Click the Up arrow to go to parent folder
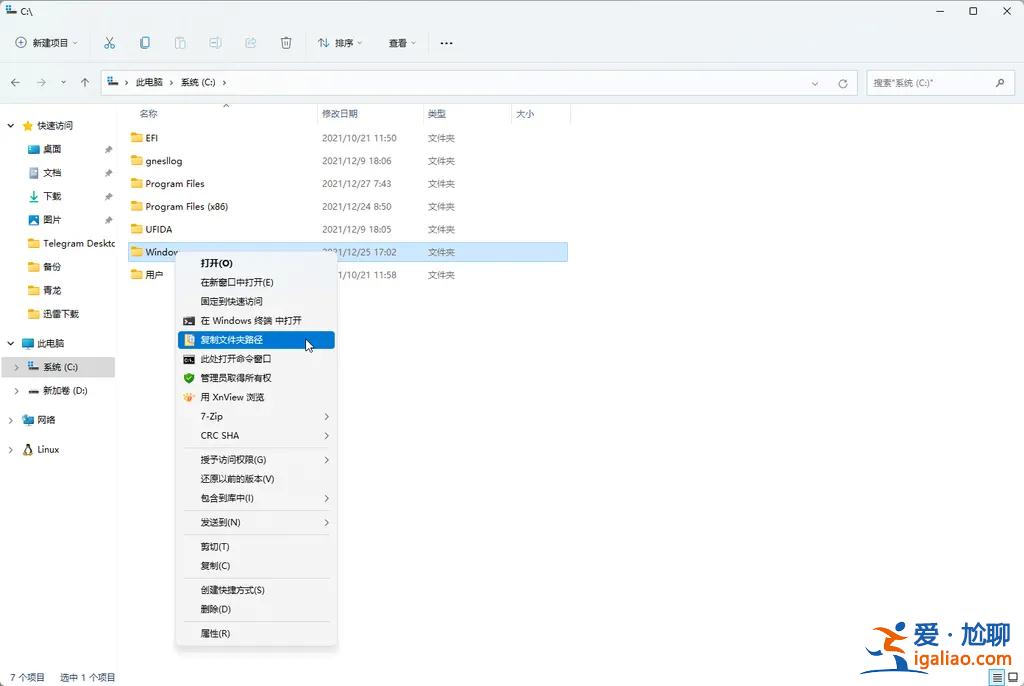Screen dimensions: 1024x686 click(x=85, y=83)
